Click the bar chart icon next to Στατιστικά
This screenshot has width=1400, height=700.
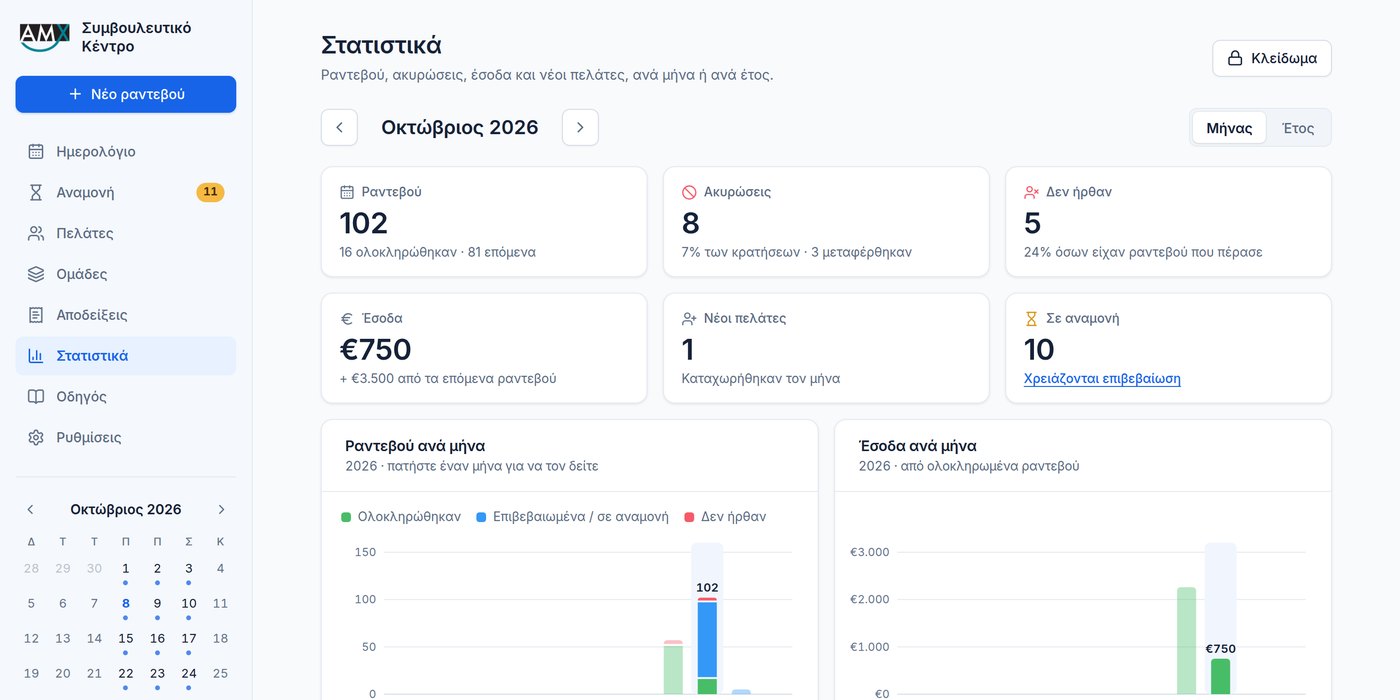click(36, 356)
